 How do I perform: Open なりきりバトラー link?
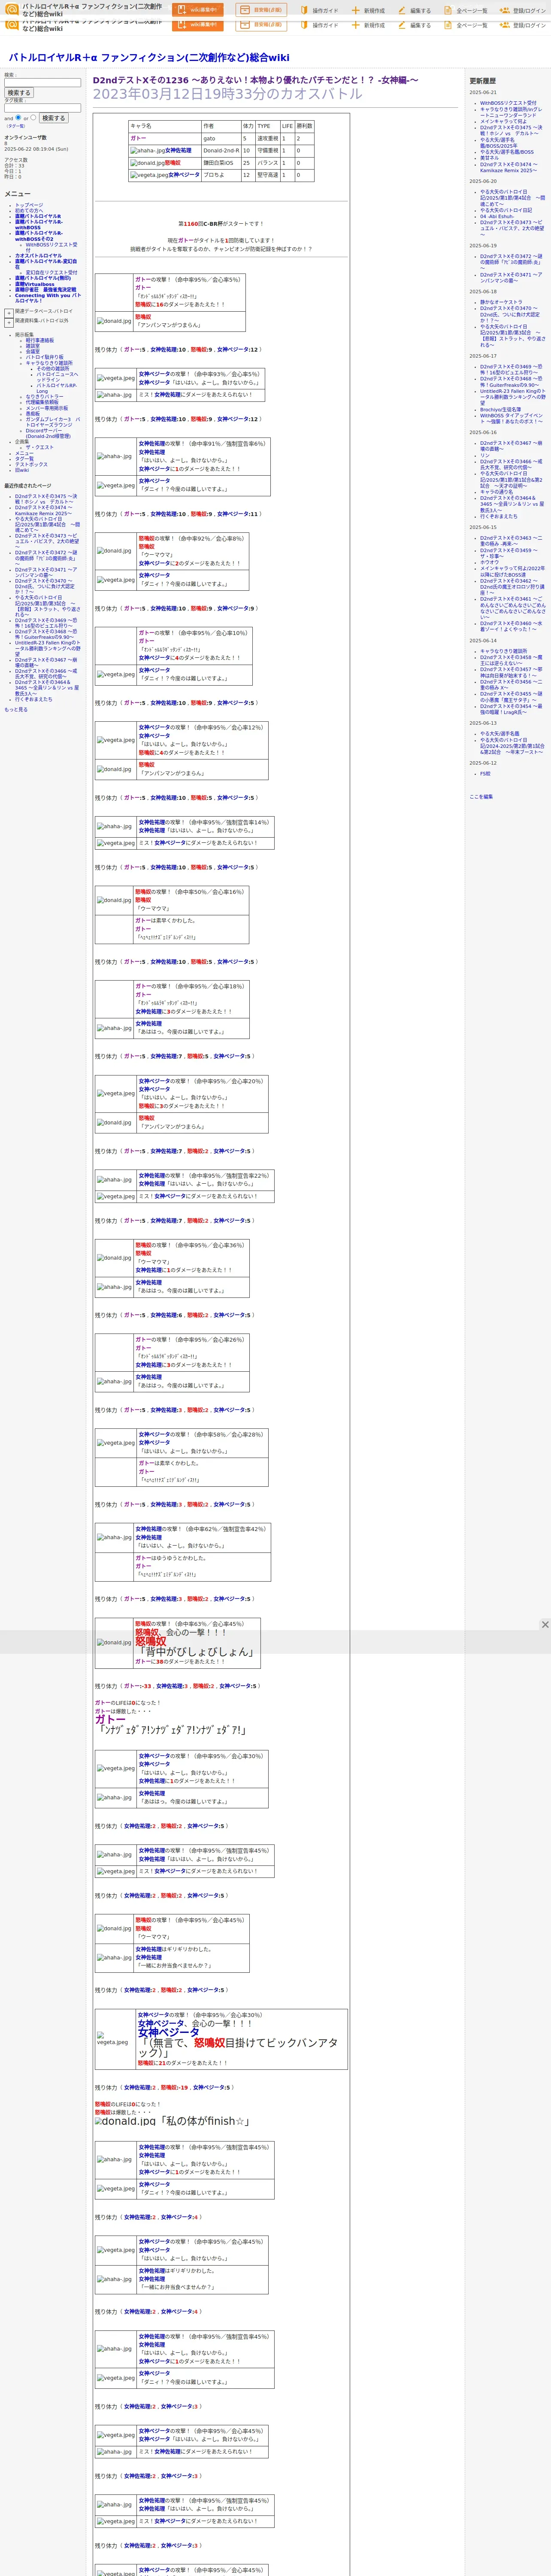(45, 397)
